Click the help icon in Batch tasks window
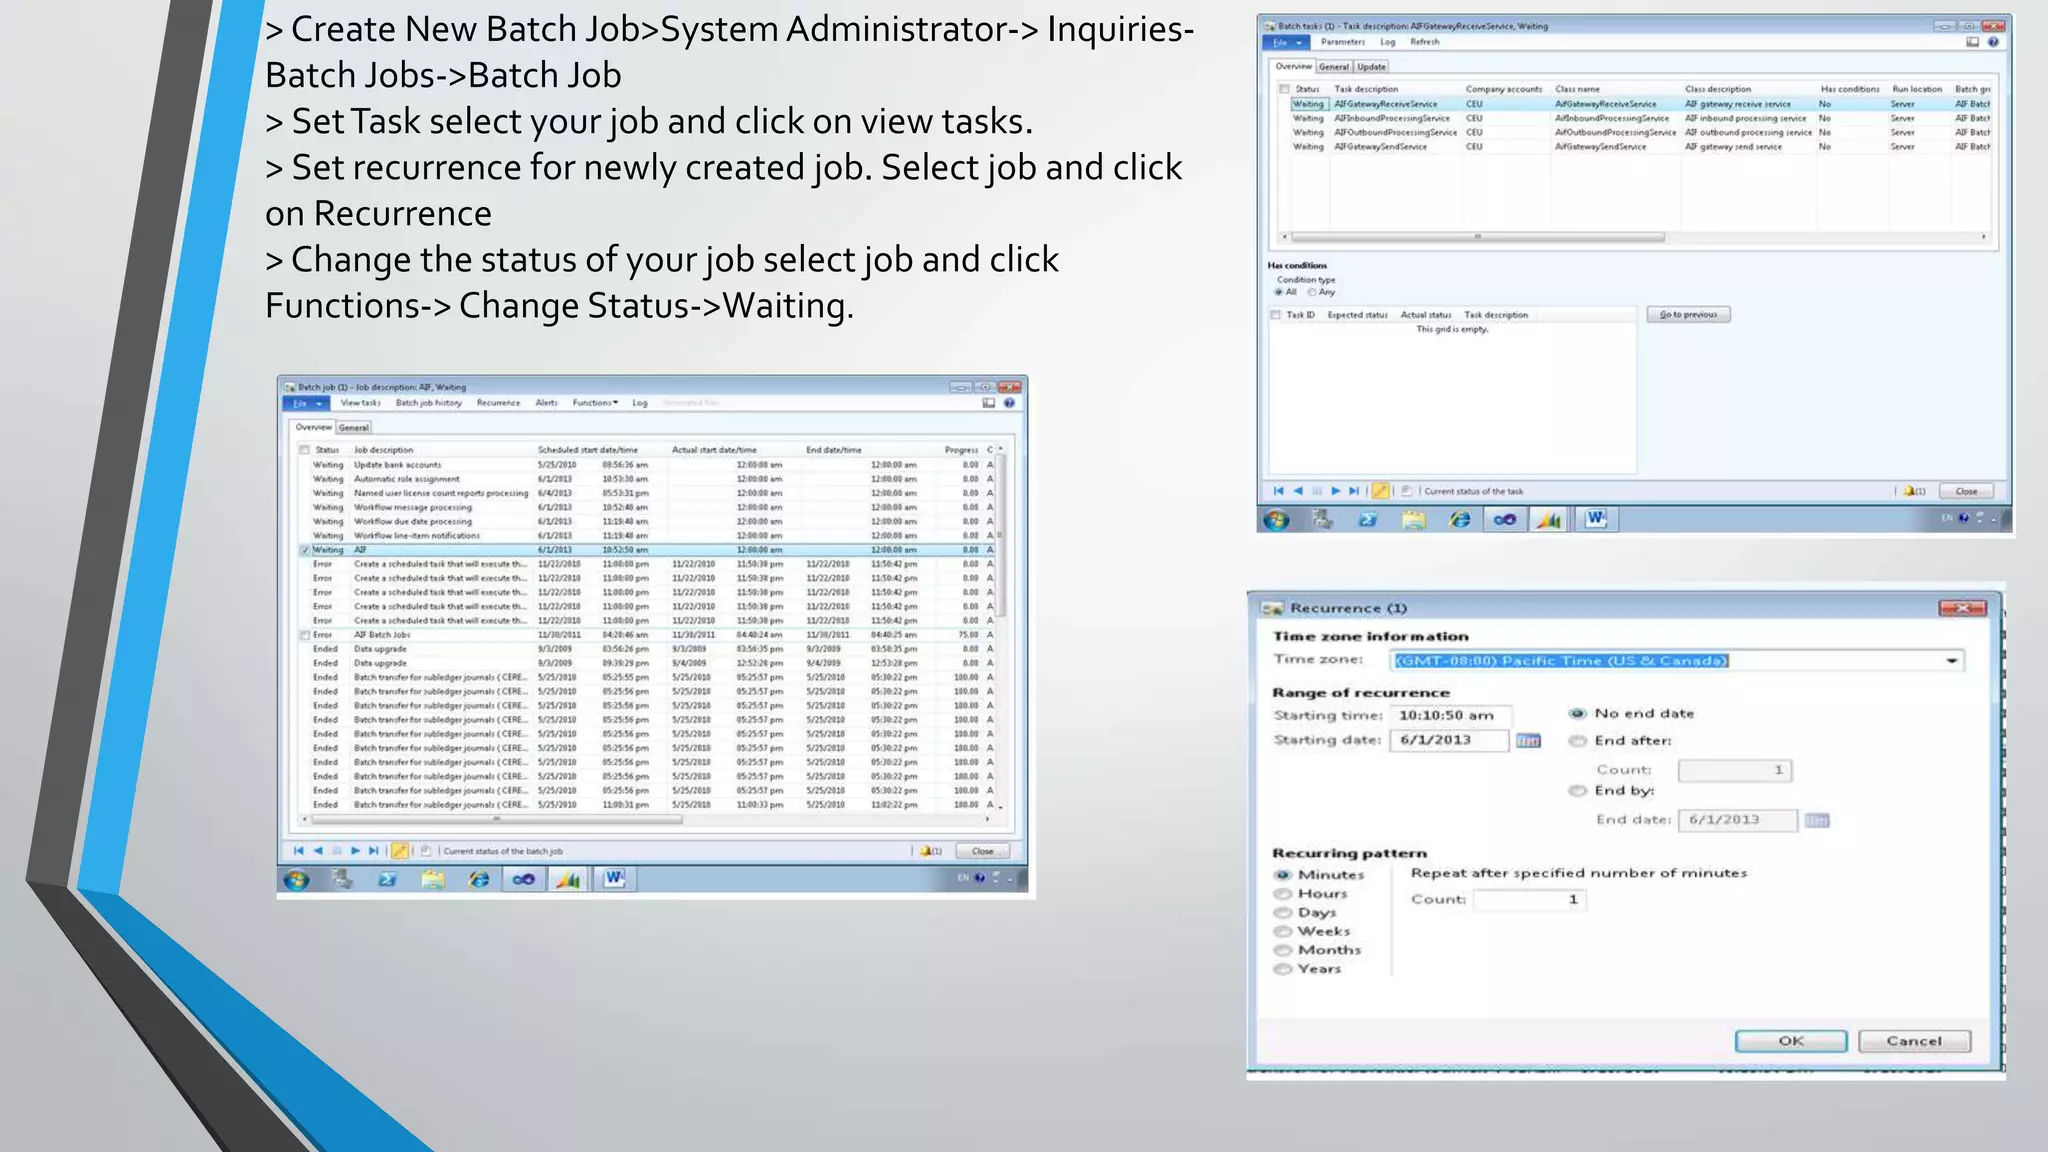 (x=1993, y=42)
